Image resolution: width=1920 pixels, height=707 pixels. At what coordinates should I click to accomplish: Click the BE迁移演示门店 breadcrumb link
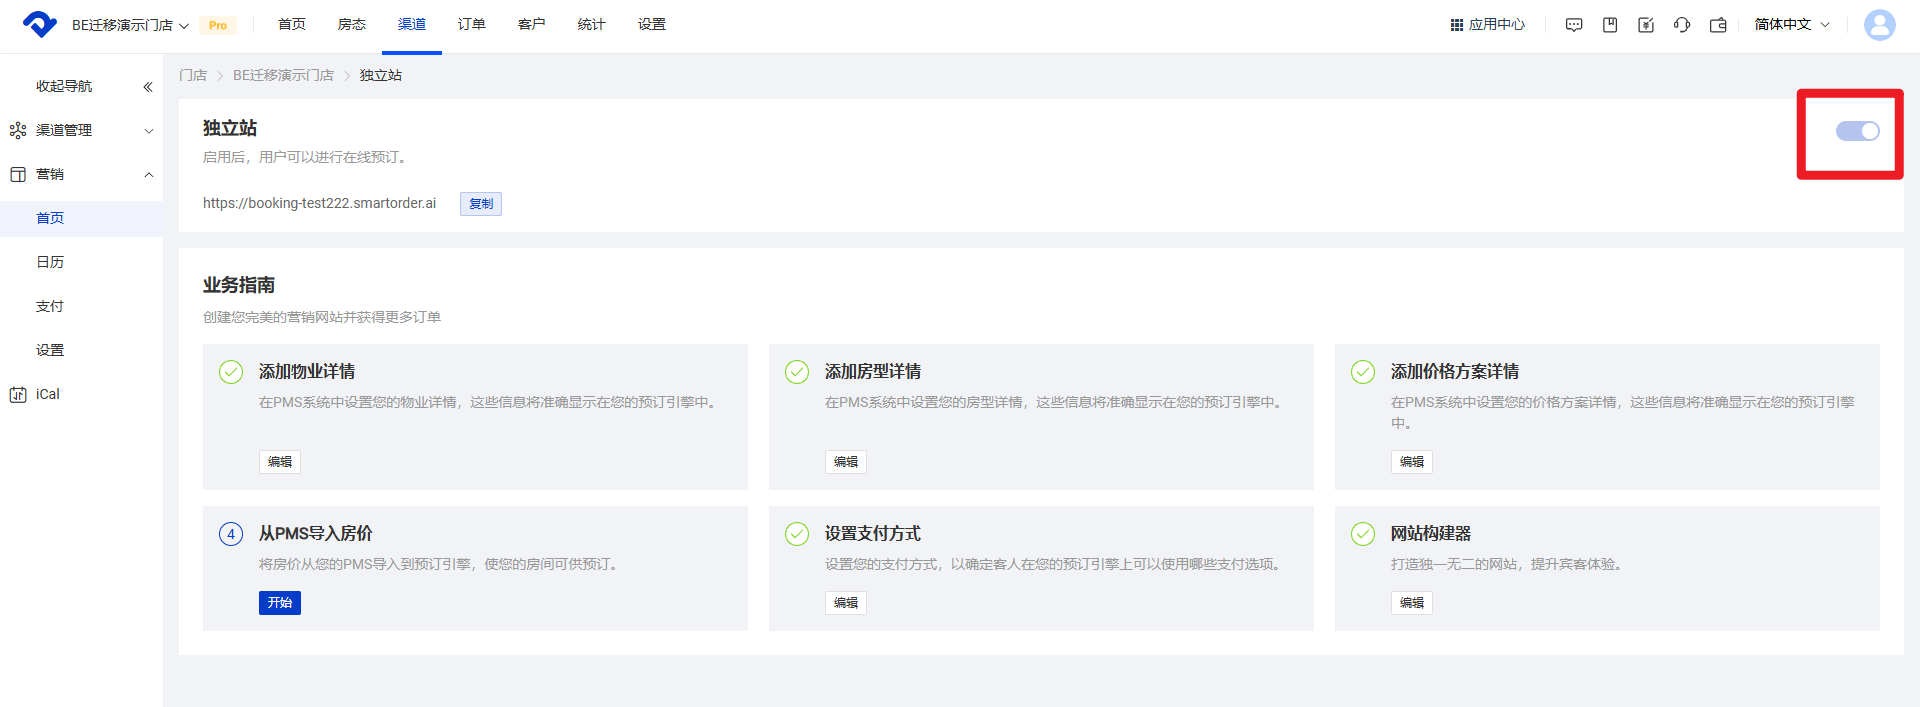284,76
